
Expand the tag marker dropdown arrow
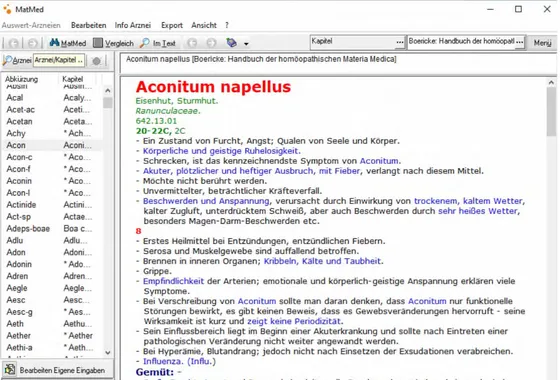tap(246, 44)
